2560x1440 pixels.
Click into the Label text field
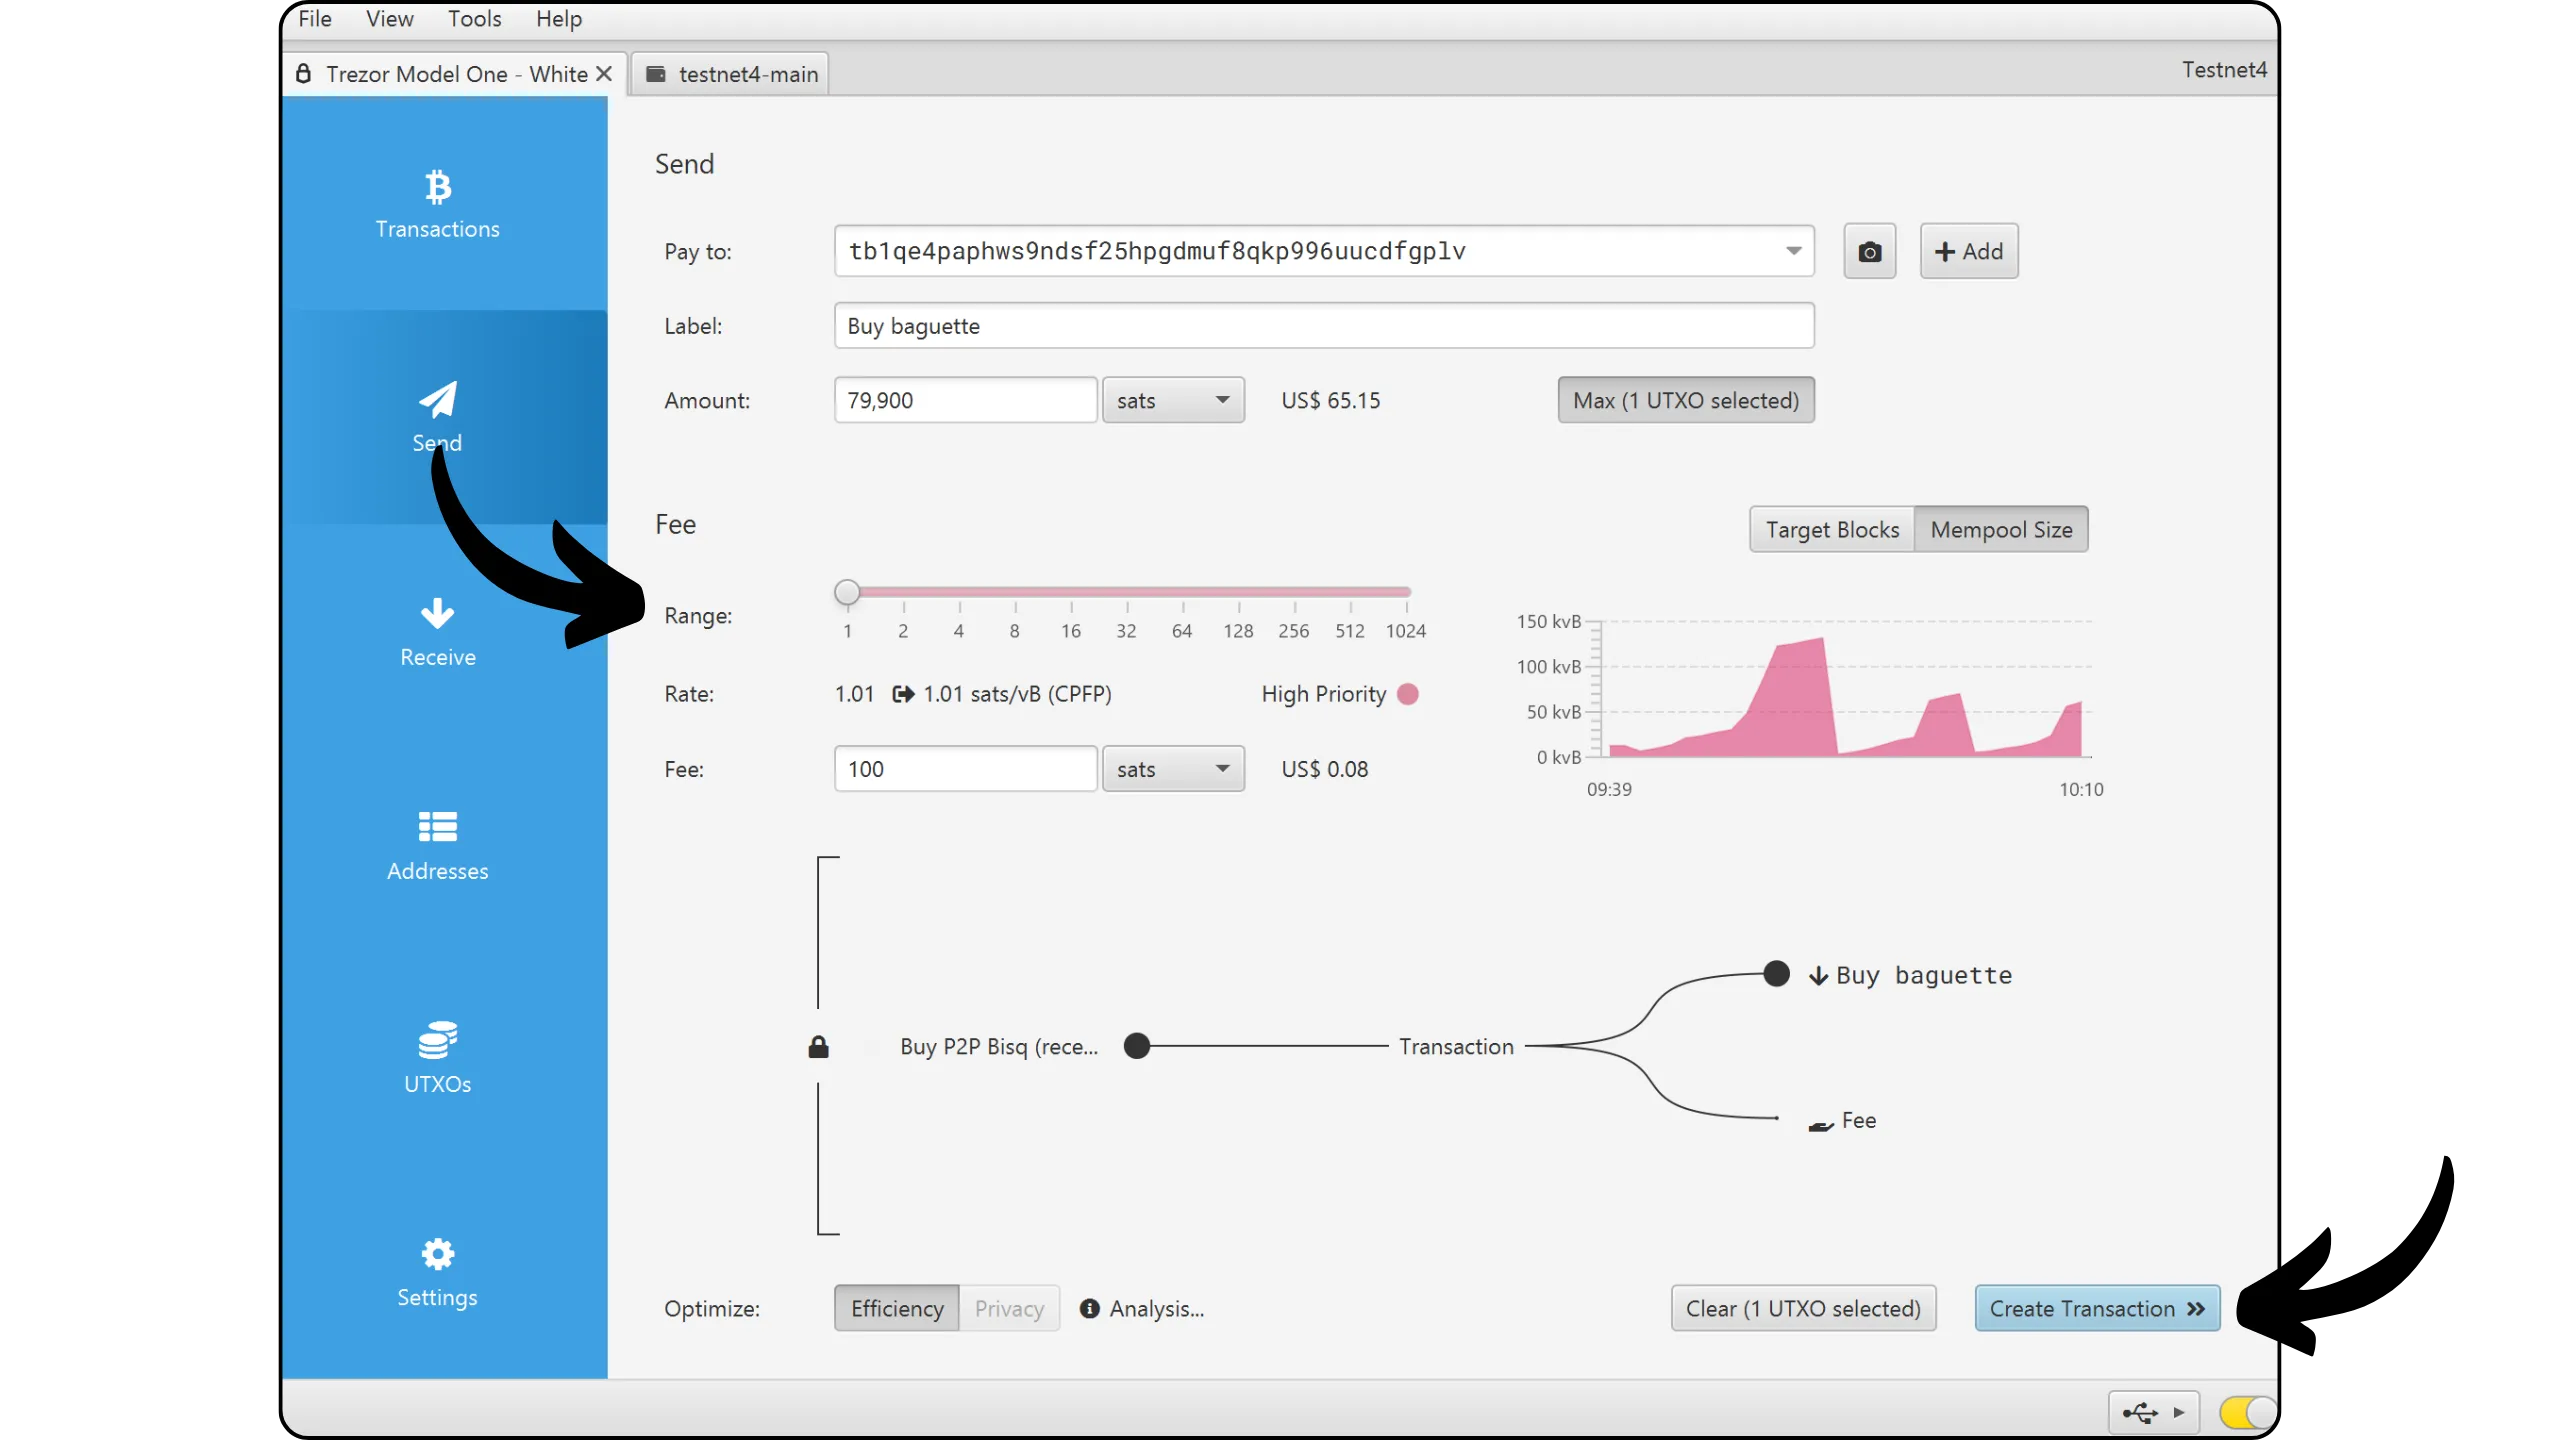[1323, 326]
